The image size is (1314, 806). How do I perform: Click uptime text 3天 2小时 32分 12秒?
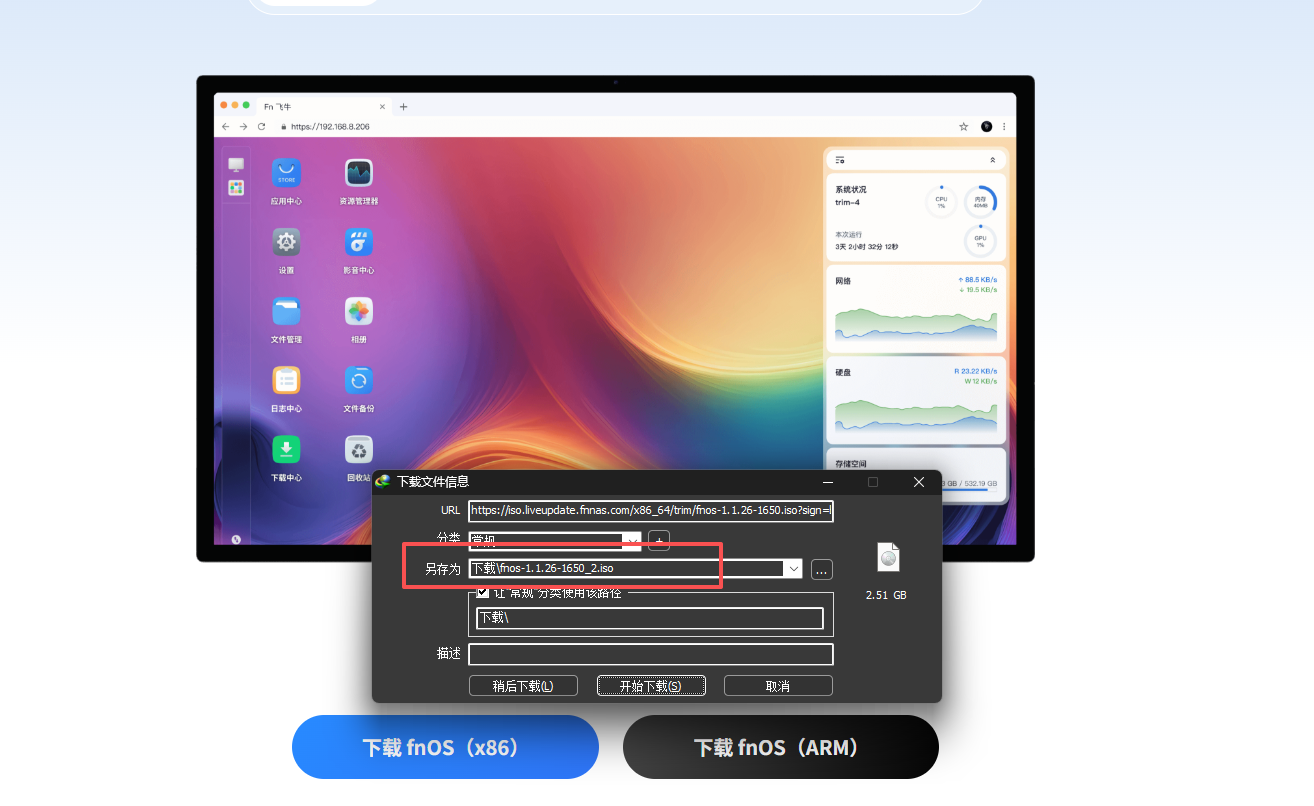(867, 247)
